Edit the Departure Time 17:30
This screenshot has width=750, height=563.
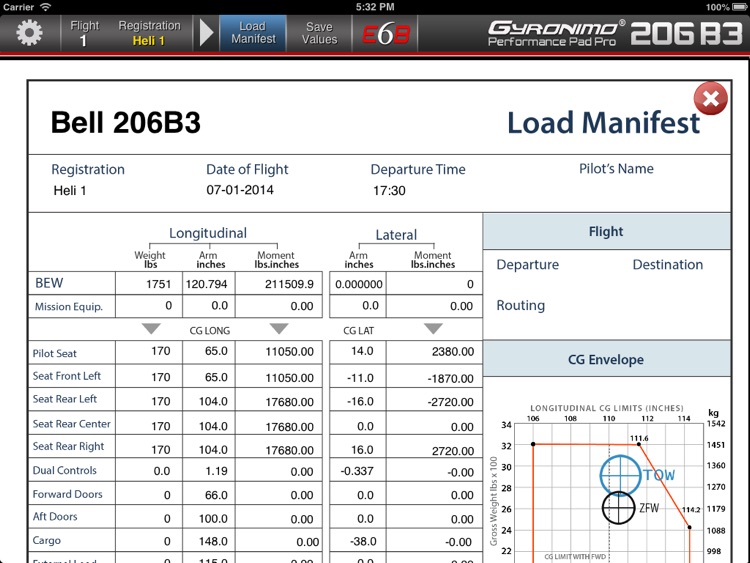pyautogui.click(x=389, y=191)
